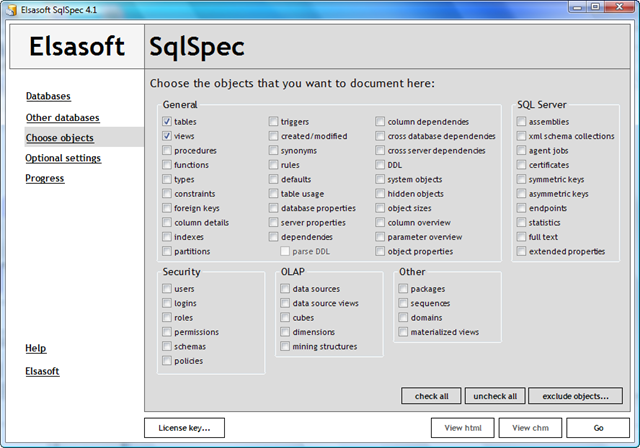This screenshot has height=448, width=640.
Task: Switch to the Progress page
Action: tap(44, 178)
